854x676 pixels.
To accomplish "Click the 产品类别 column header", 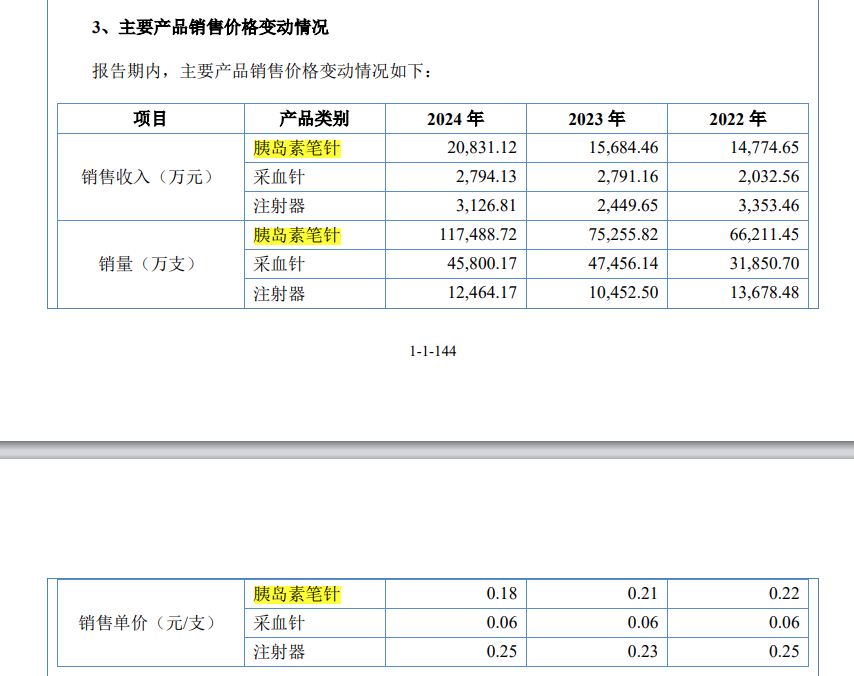I will point(314,119).
